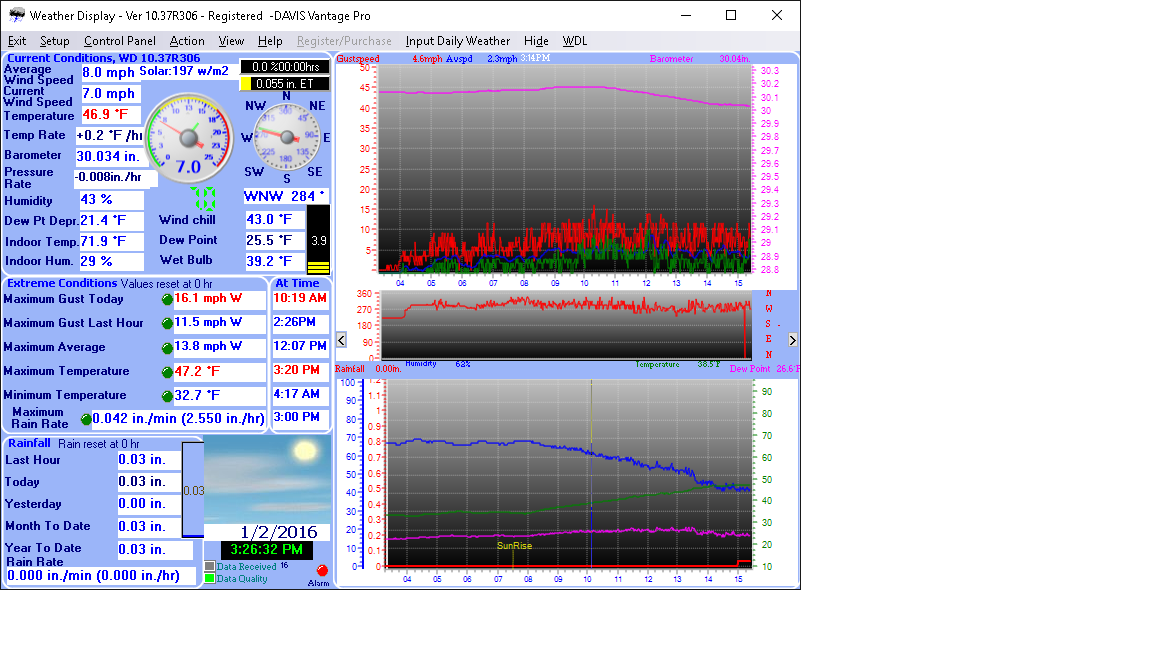Image resolution: width=1152 pixels, height=648 pixels.
Task: Click the green LED next to Maximum Gust Today
Action: coord(167,299)
